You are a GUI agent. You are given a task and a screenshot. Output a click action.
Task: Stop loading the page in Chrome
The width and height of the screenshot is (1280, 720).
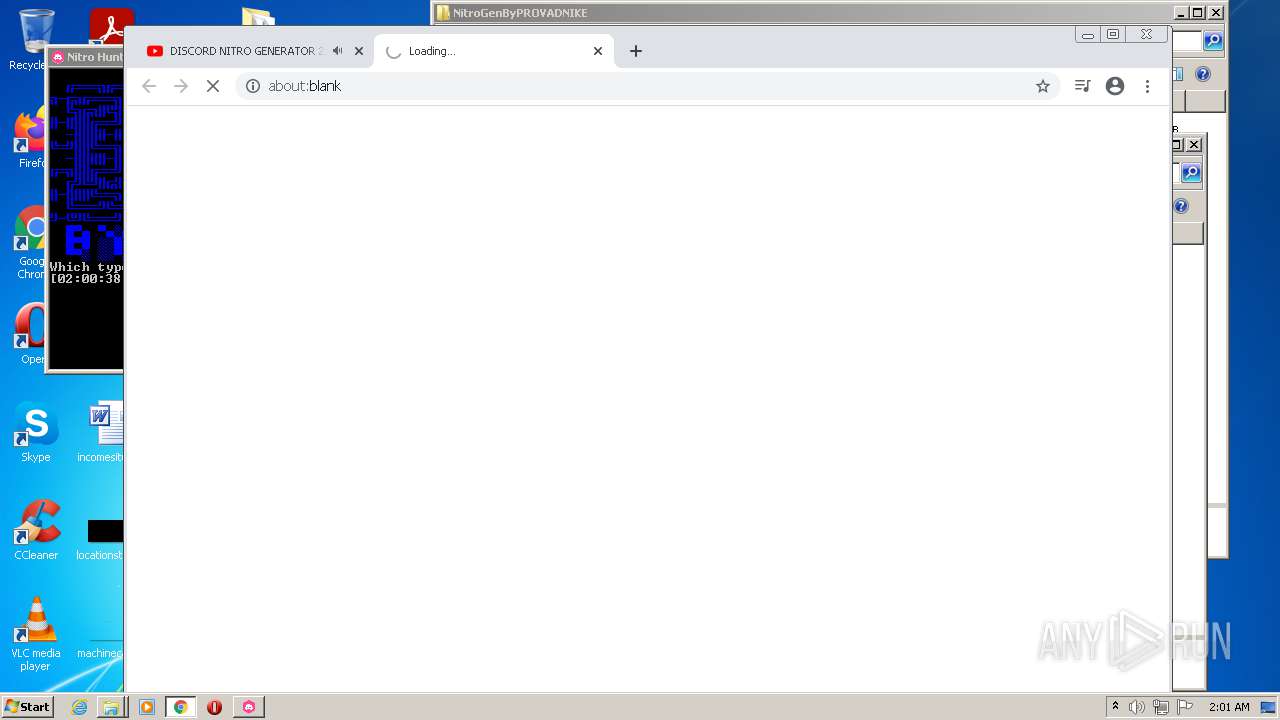213,86
